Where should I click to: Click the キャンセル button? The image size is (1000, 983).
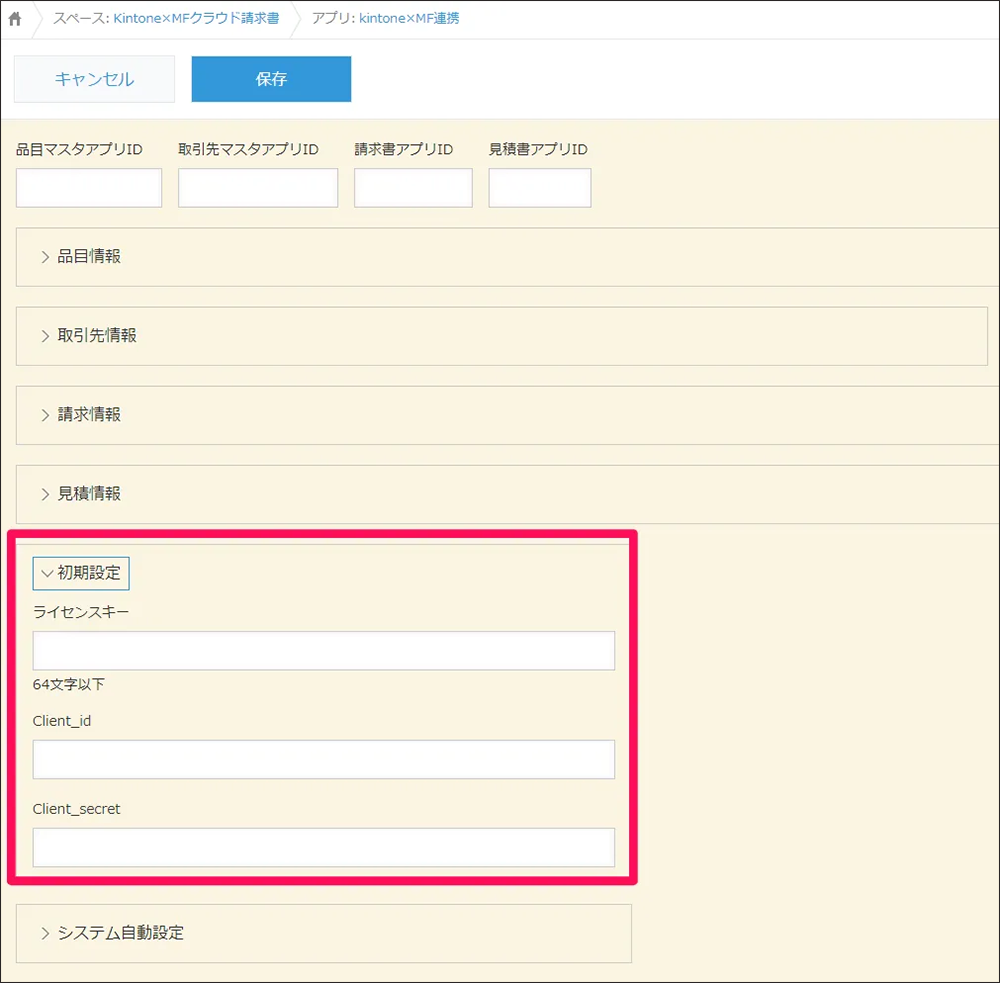pos(94,79)
